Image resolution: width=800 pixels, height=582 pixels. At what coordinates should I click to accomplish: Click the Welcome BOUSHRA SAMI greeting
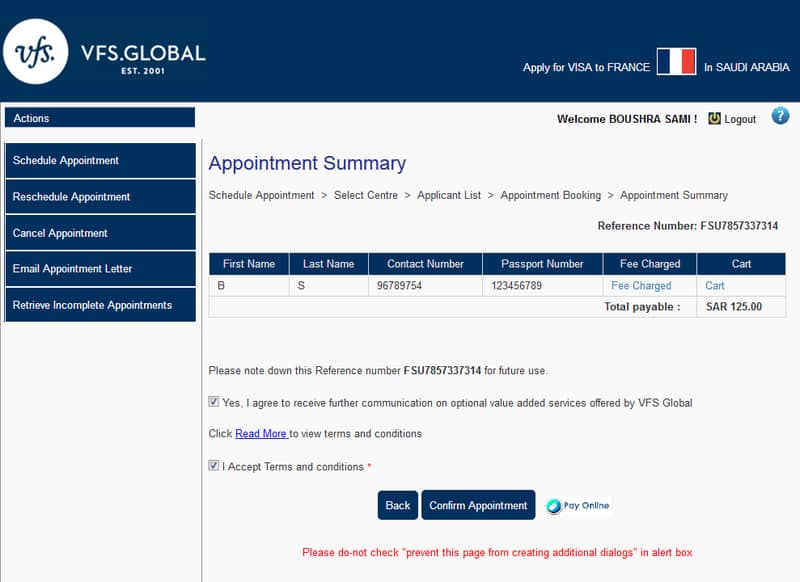(627, 119)
